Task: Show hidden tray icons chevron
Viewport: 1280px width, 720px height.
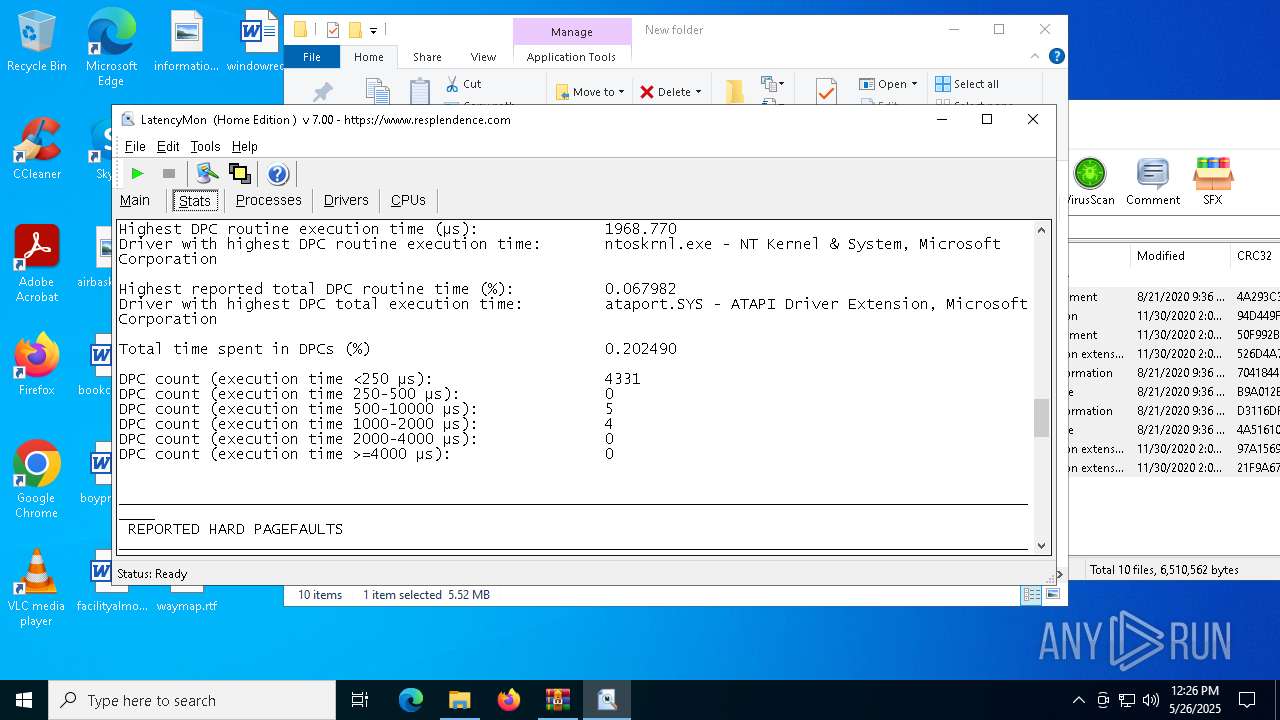Action: point(1078,700)
